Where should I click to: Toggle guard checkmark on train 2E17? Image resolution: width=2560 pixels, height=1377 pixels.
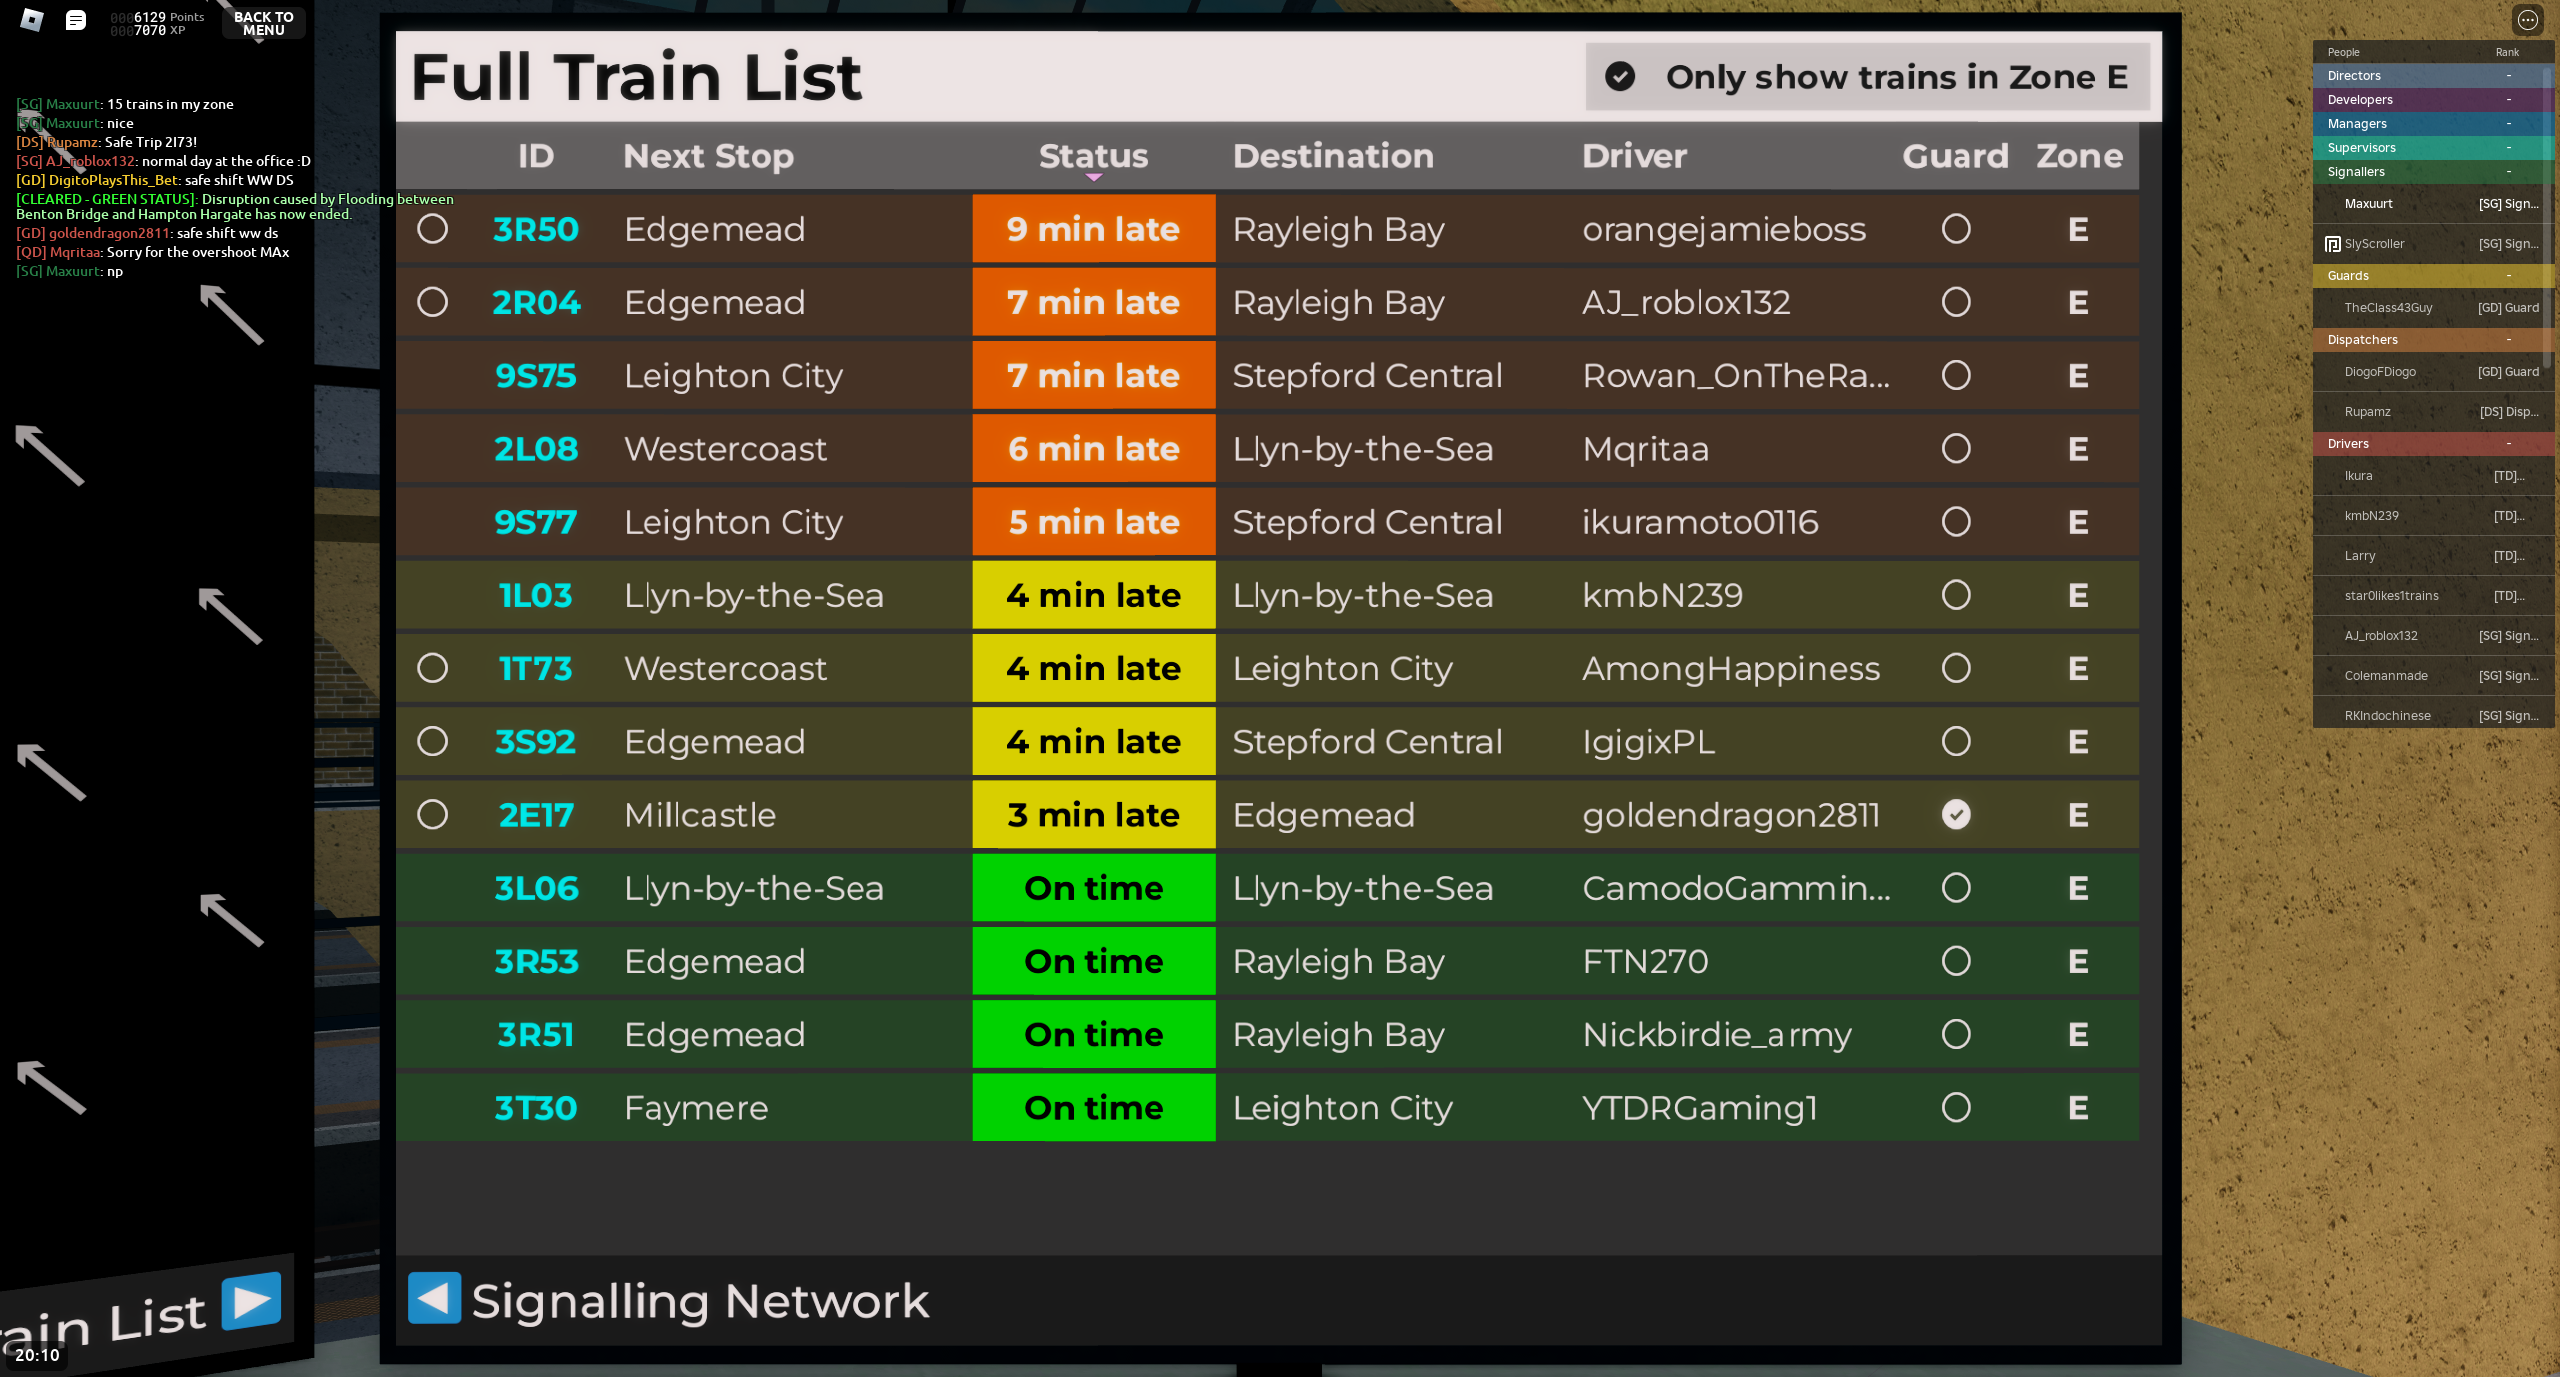coord(1955,815)
